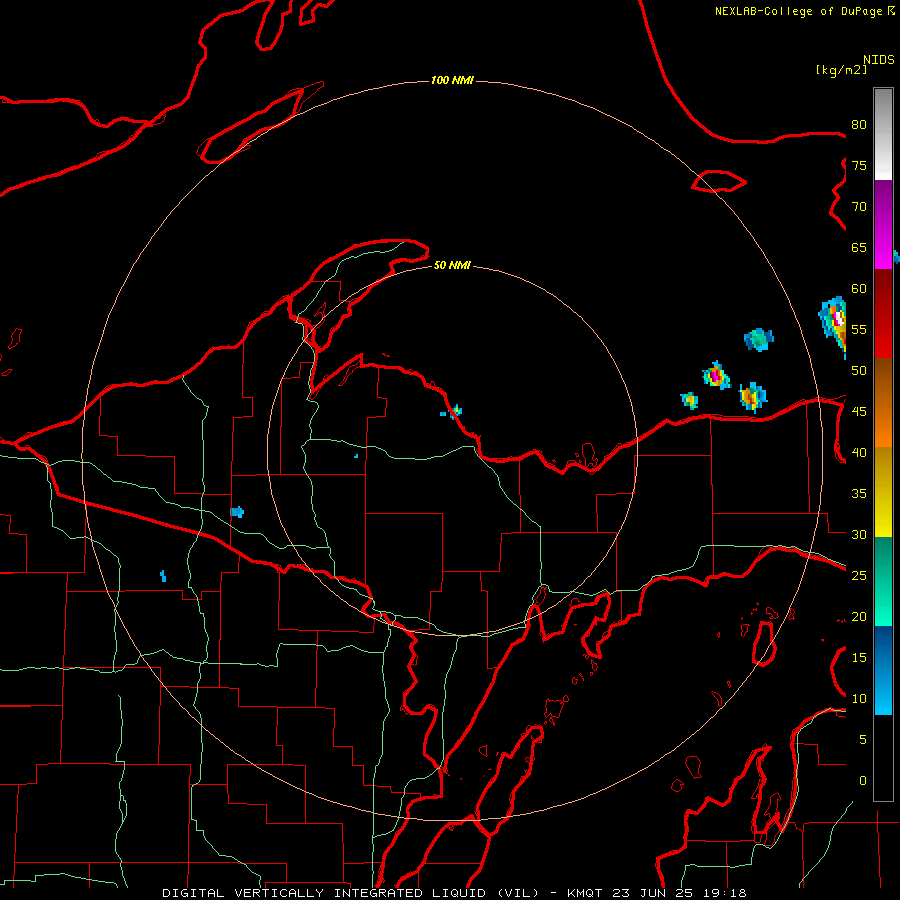Select the dark red band of the color bar

click(883, 314)
